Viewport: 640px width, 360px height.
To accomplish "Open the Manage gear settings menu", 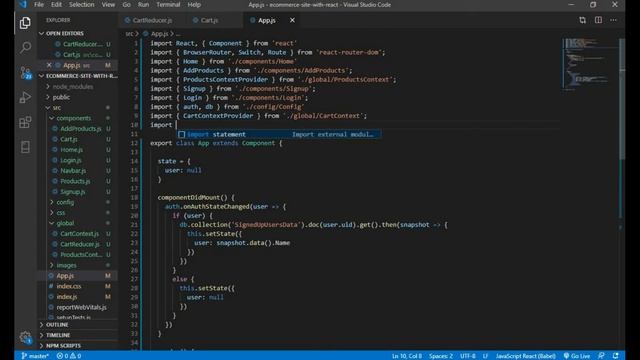I will coord(25,338).
